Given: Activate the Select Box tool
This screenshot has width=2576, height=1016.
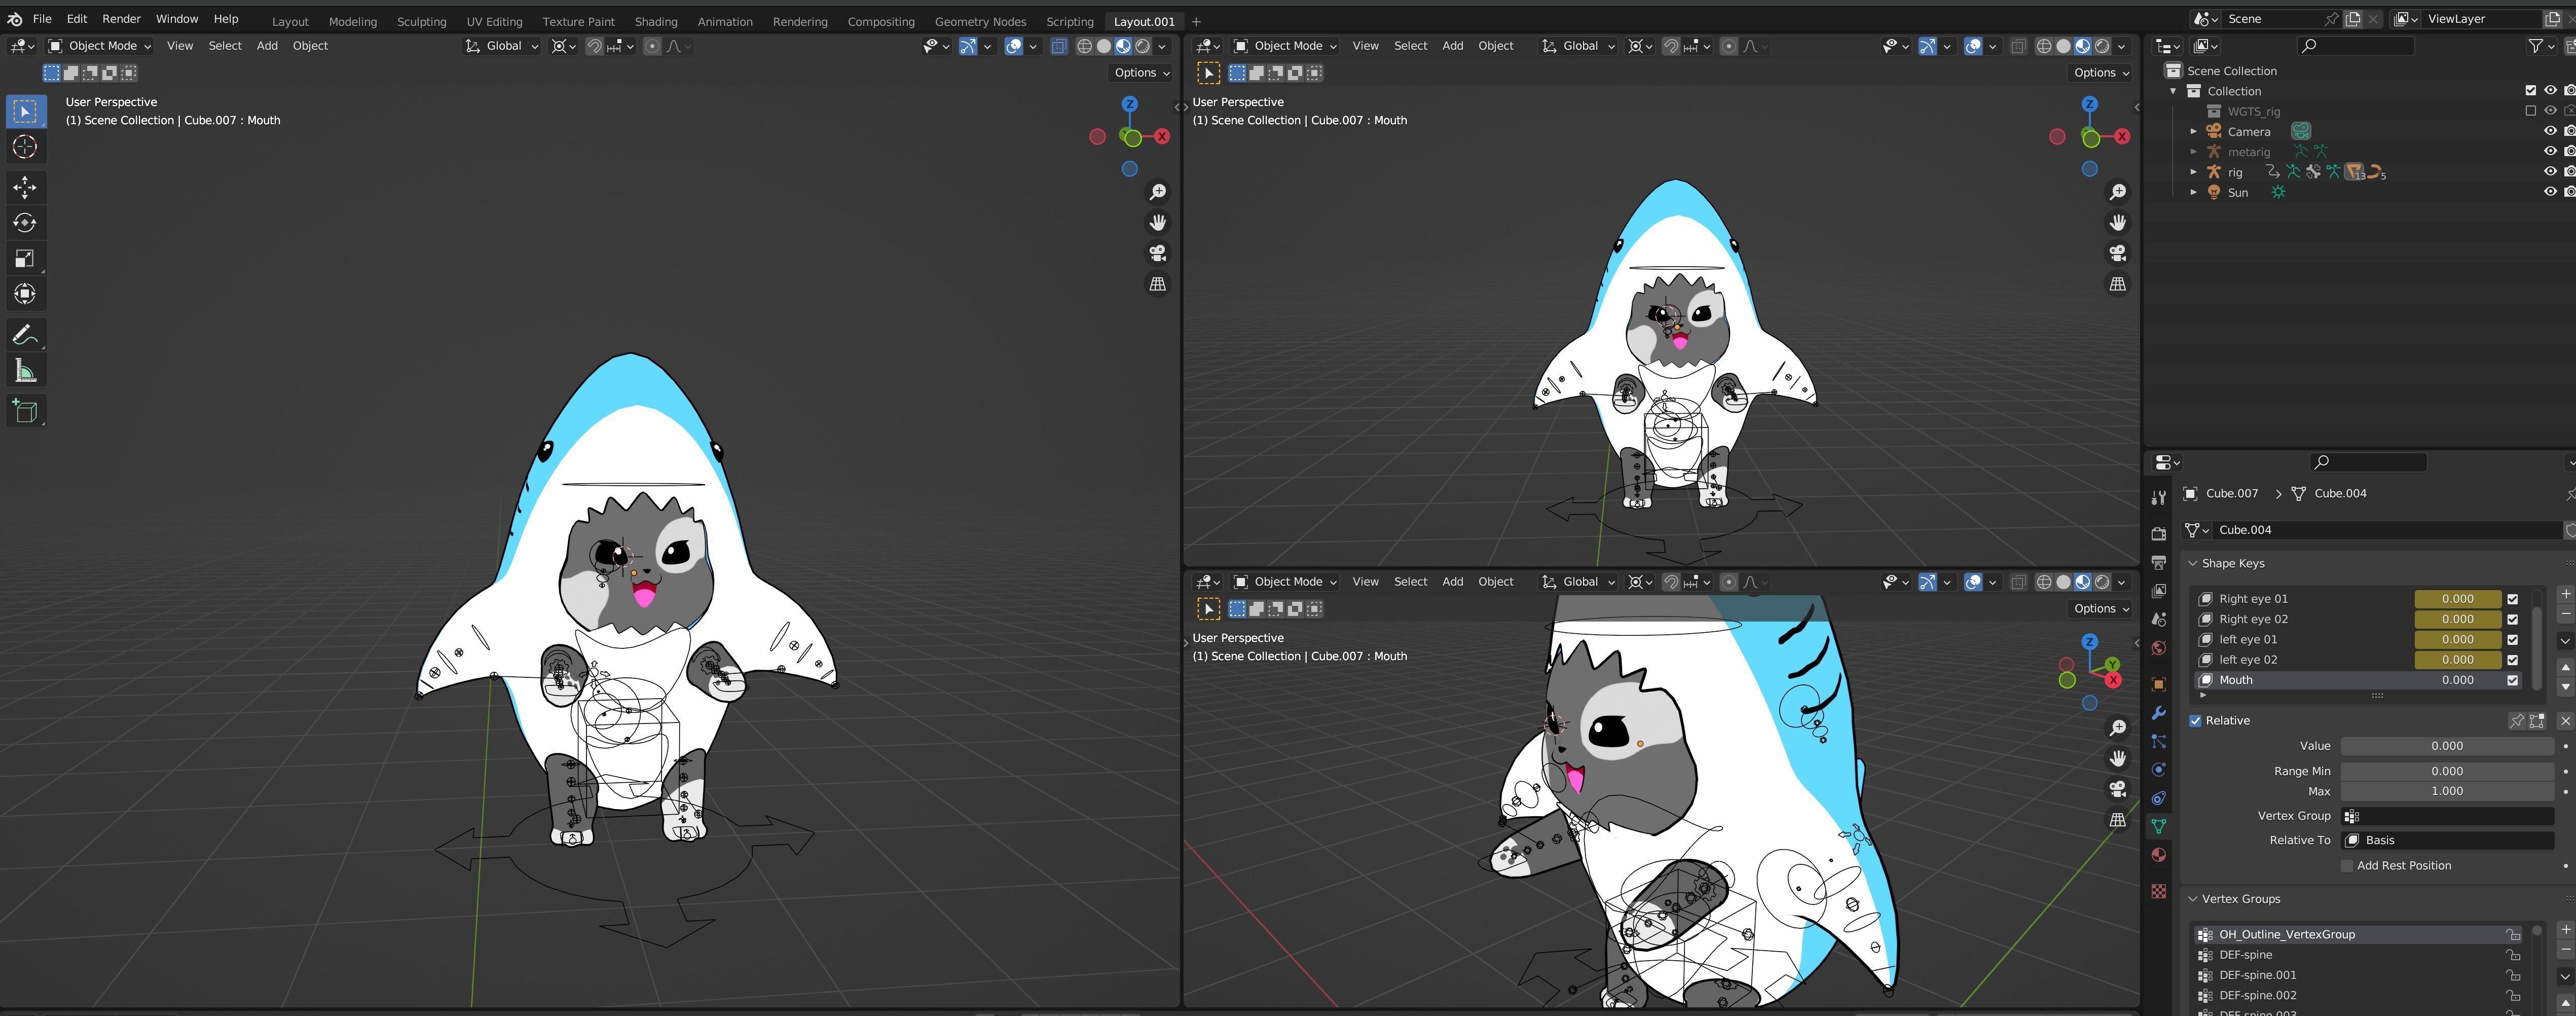Looking at the screenshot, I should click(x=25, y=111).
